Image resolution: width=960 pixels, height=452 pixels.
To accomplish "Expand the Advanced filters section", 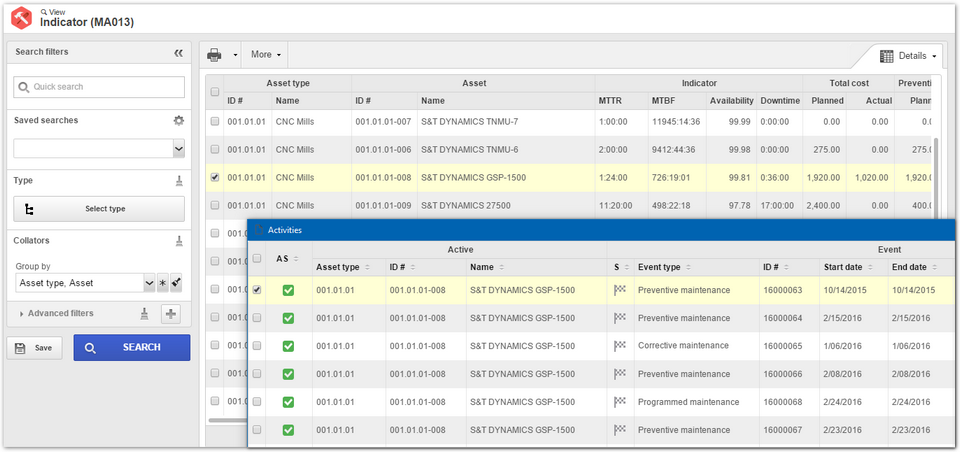I will pyautogui.click(x=56, y=314).
